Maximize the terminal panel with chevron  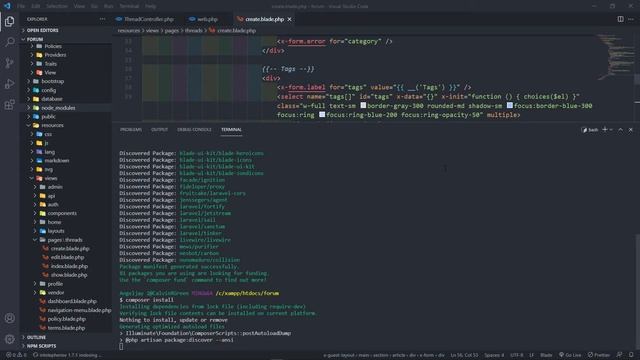point(620,129)
